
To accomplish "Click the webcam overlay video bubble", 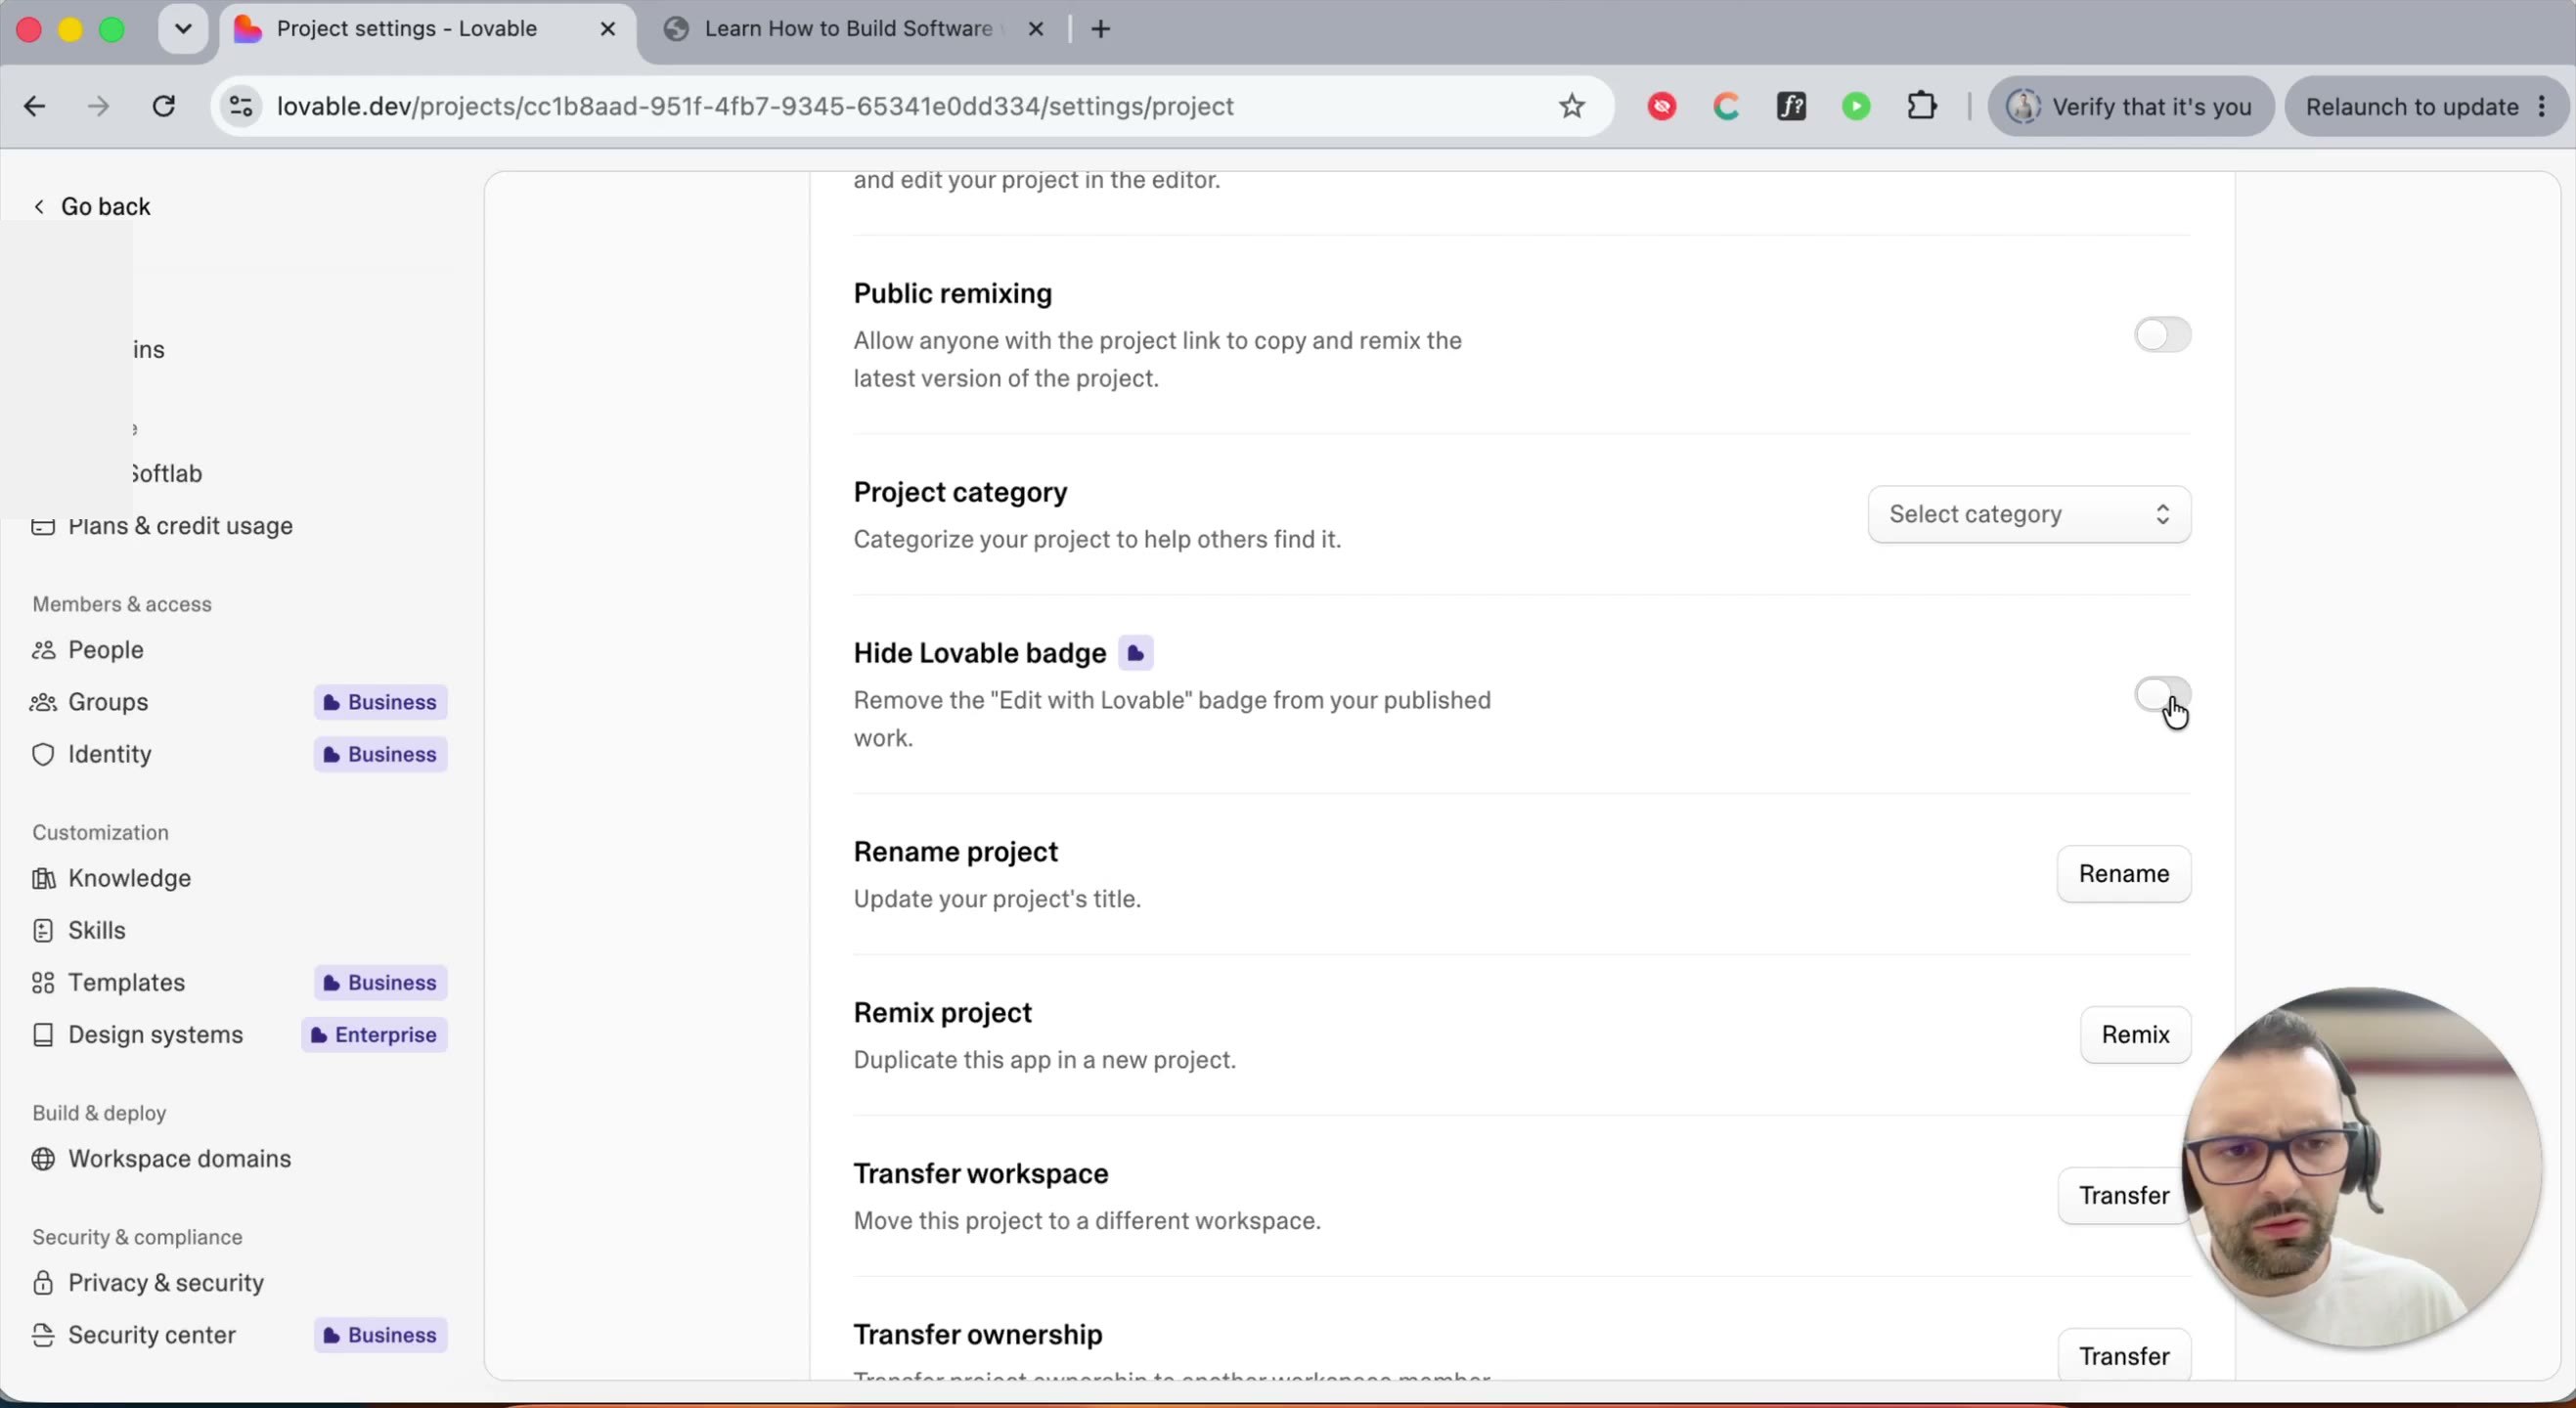I will coord(2362,1168).
